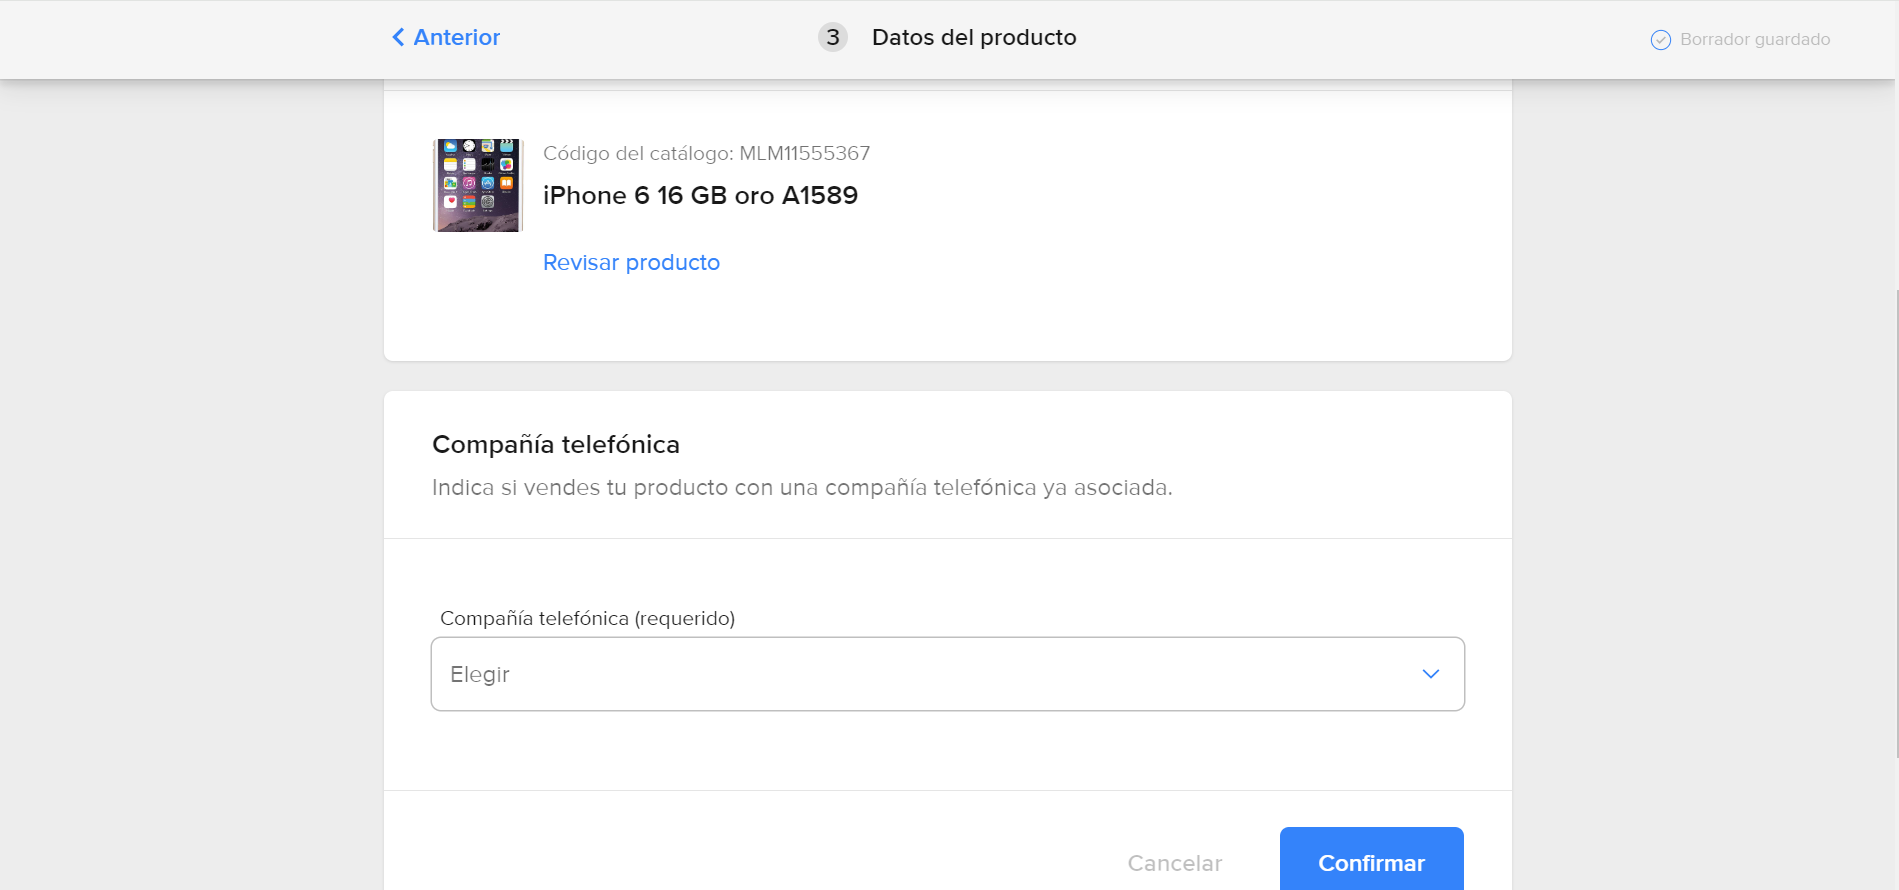The image size is (1899, 890).
Task: Click the page vertical scrollbar
Action: tap(1896, 524)
